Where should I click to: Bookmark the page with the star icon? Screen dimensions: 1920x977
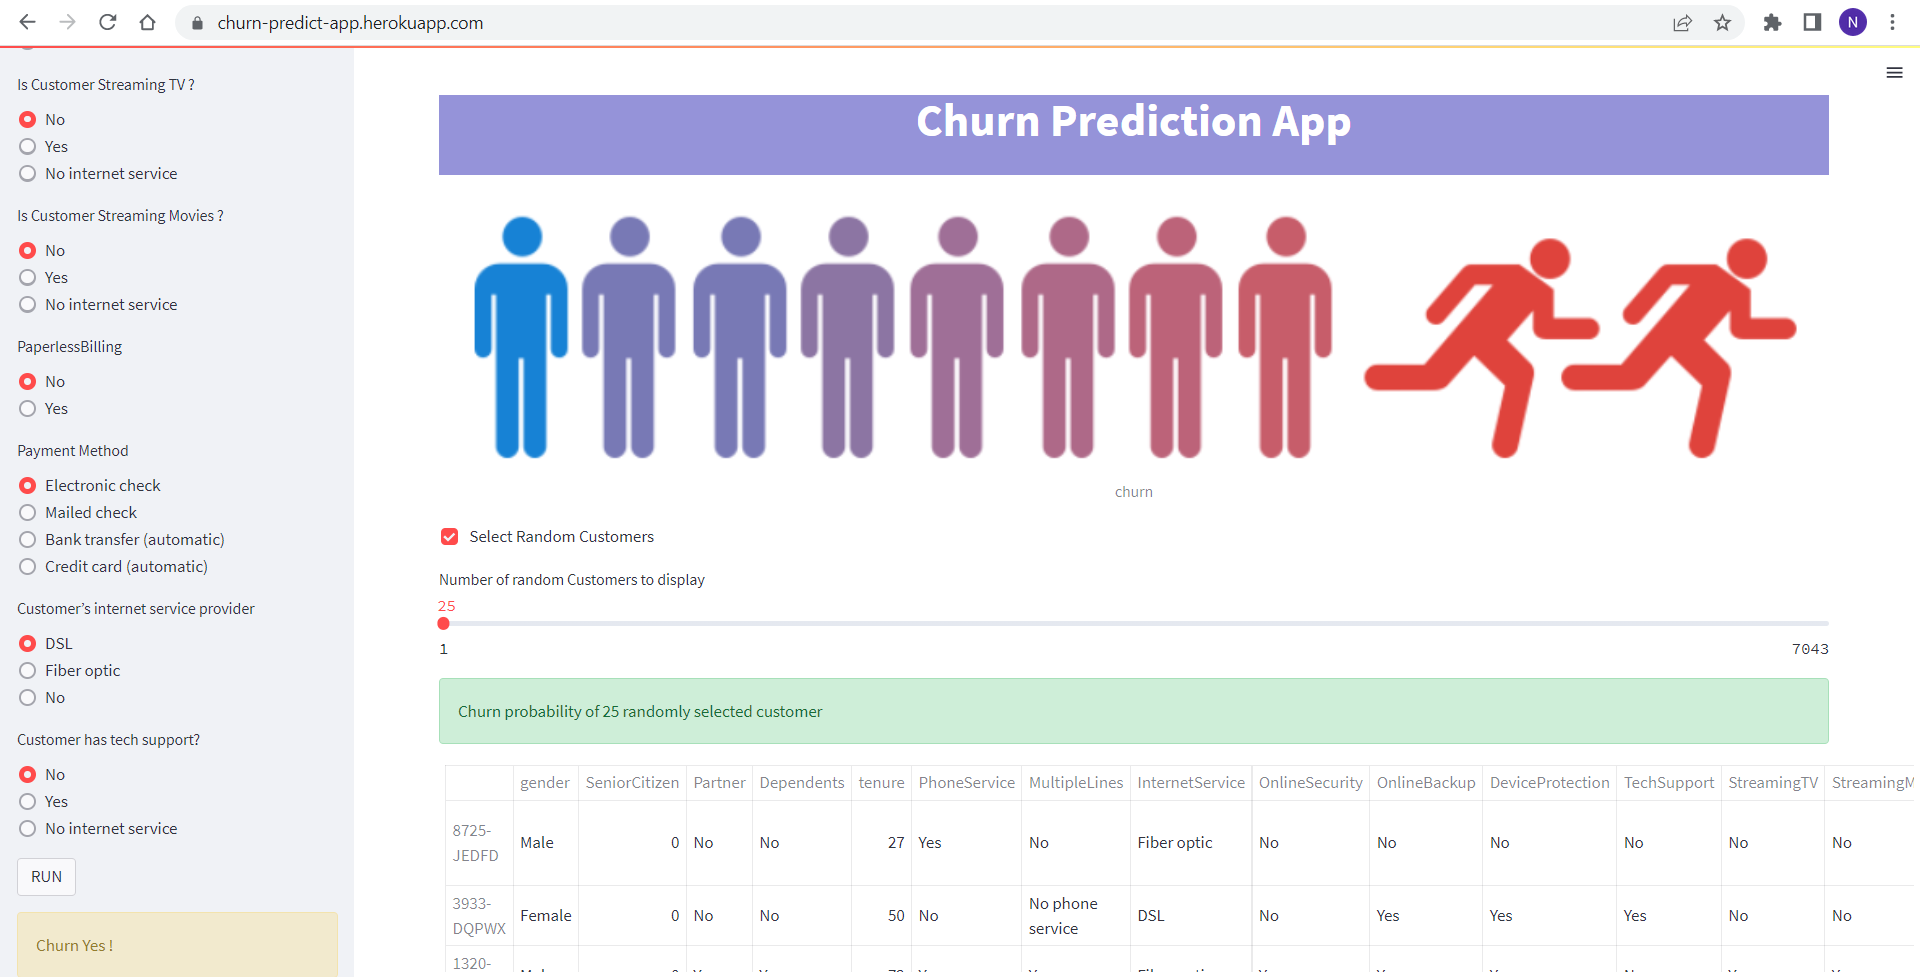pyautogui.click(x=1723, y=22)
